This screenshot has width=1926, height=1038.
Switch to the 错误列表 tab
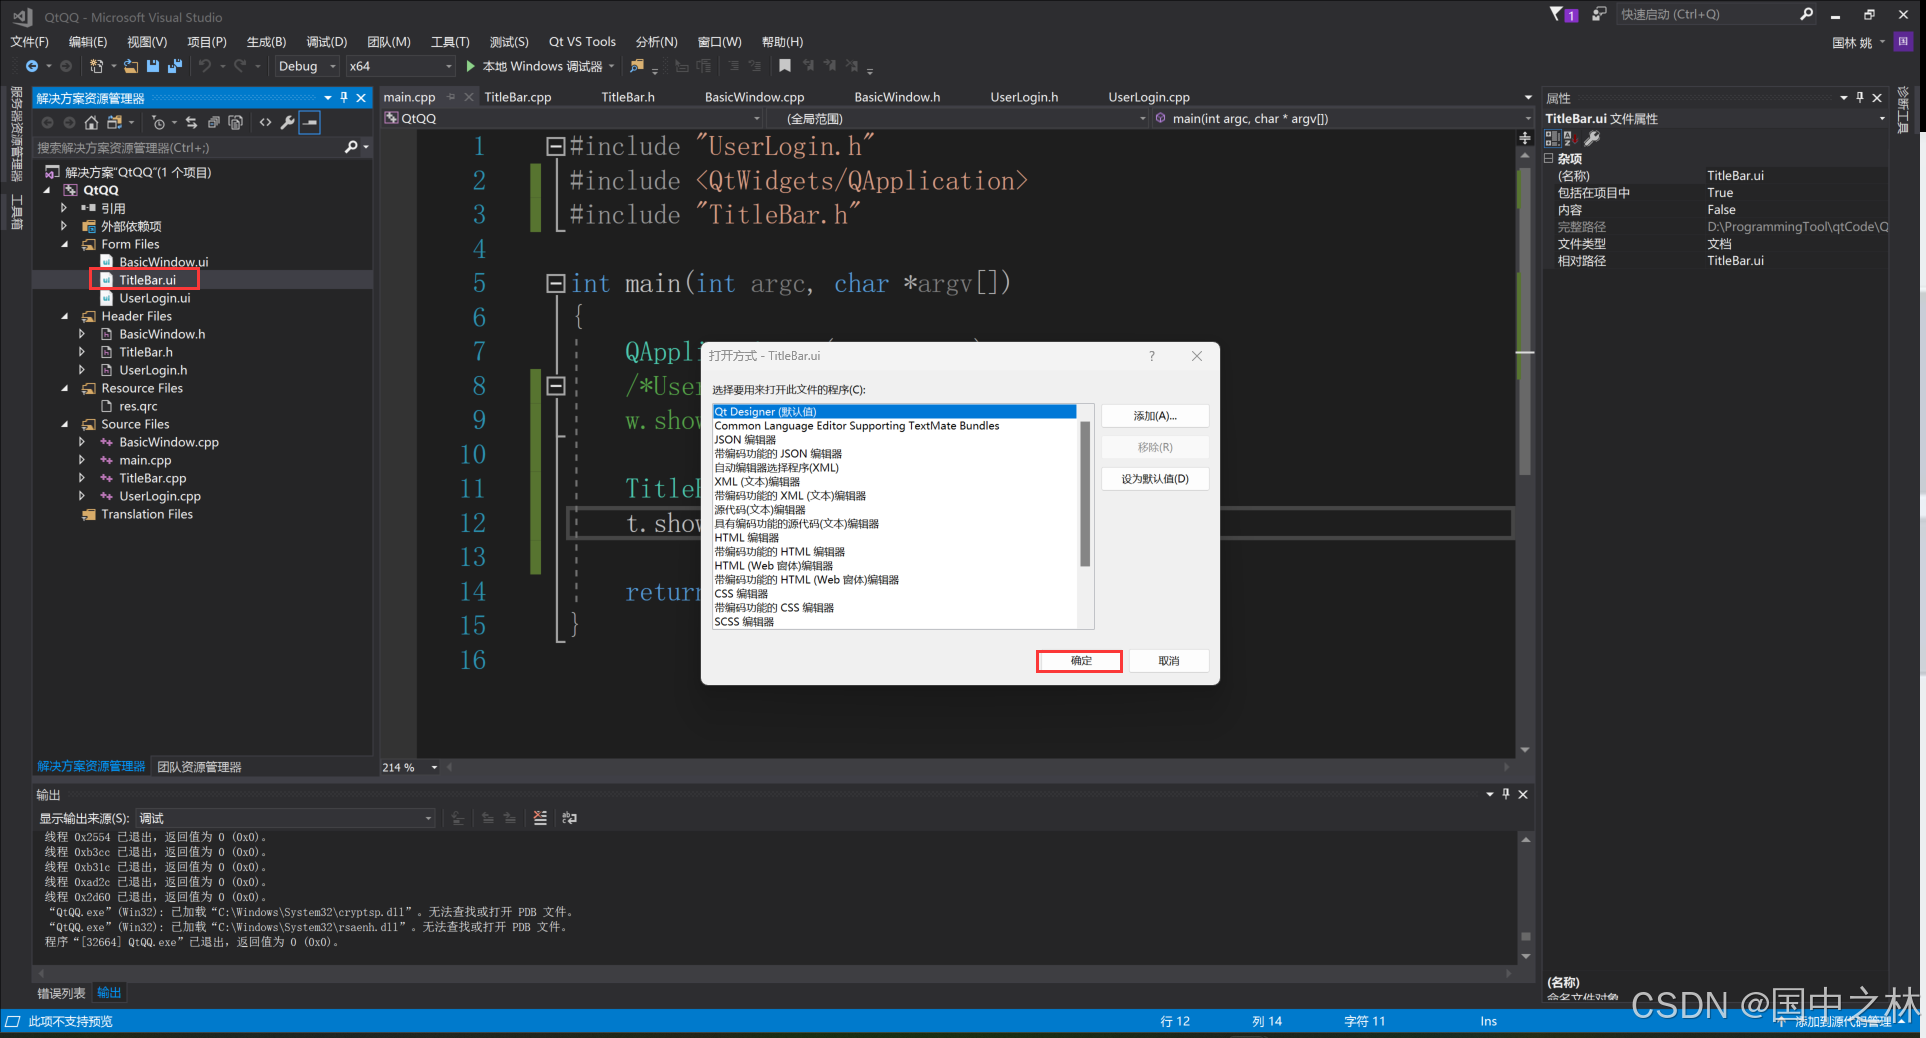(61, 993)
